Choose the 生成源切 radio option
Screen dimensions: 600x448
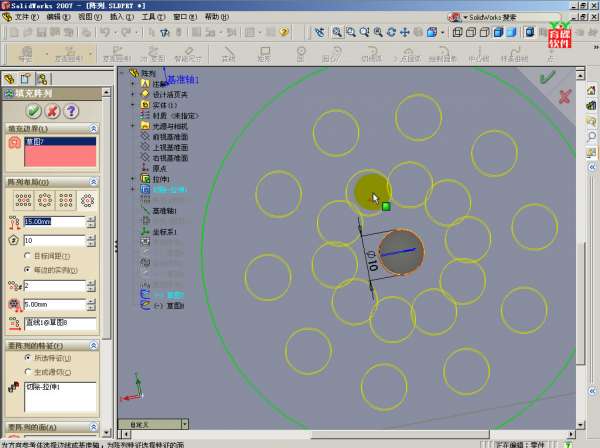(26, 371)
